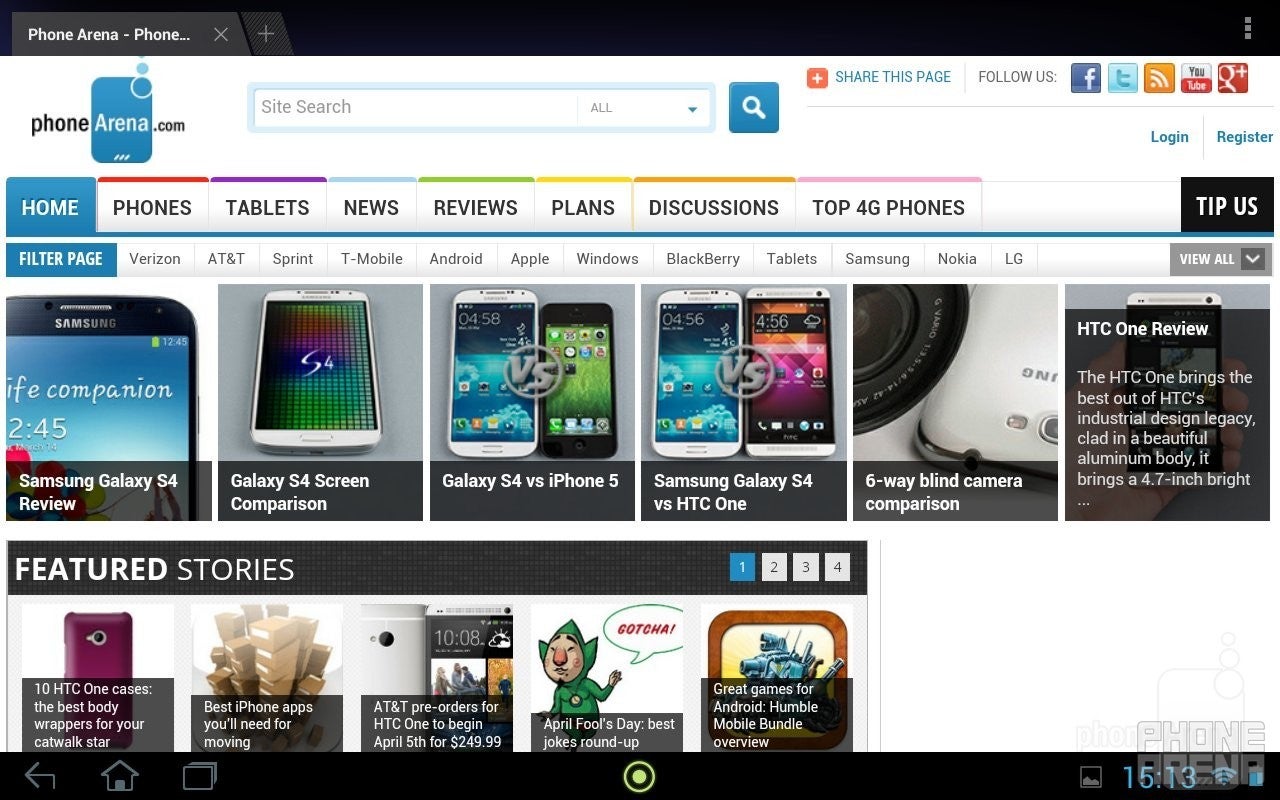Open the Twitter follow icon
The image size is (1280, 800).
click(x=1122, y=78)
